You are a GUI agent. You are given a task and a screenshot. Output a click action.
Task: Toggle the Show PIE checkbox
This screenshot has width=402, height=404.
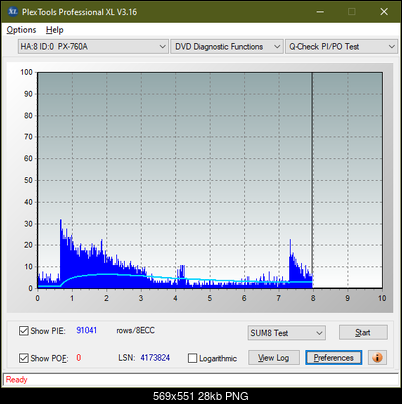[24, 331]
